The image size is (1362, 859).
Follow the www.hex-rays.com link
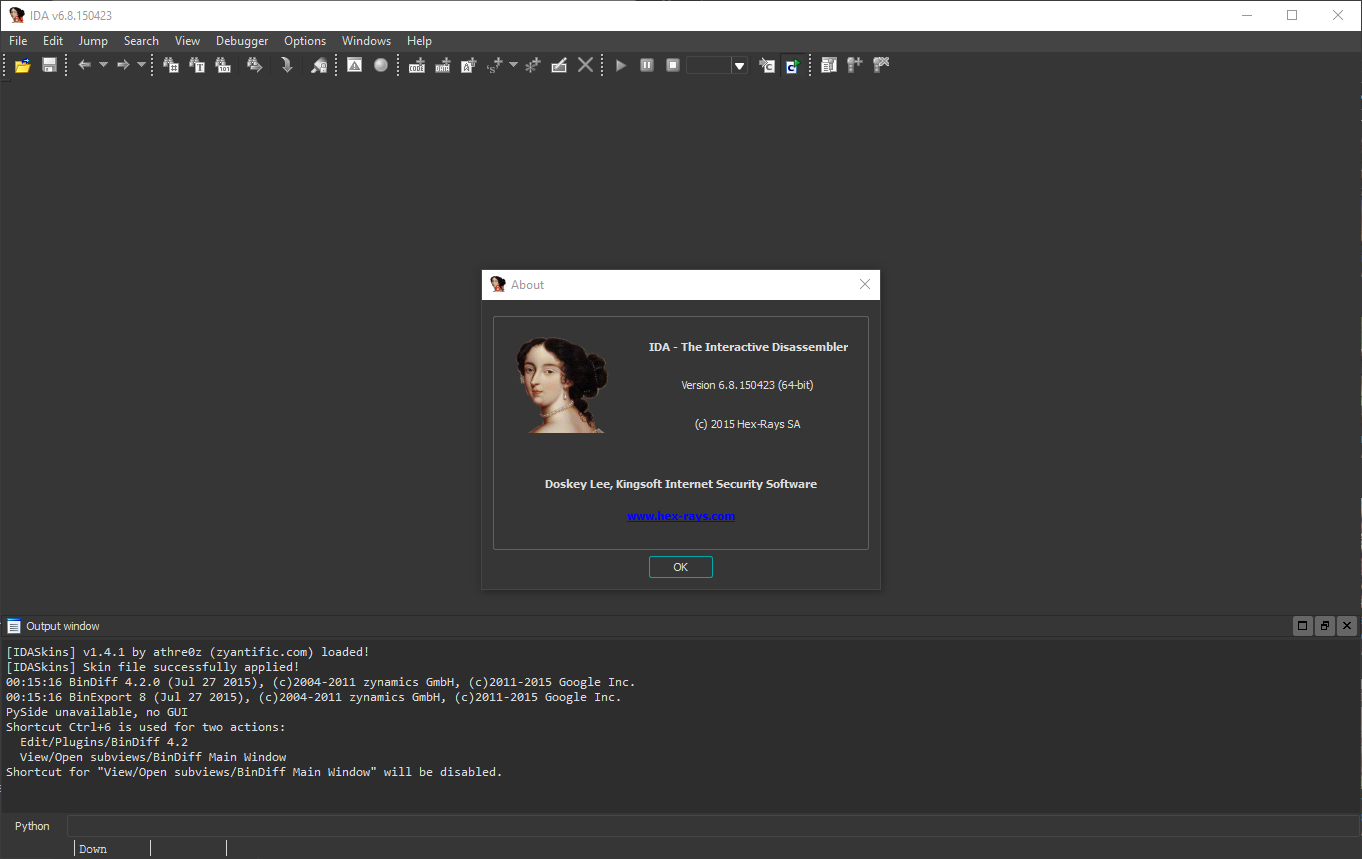pos(681,516)
